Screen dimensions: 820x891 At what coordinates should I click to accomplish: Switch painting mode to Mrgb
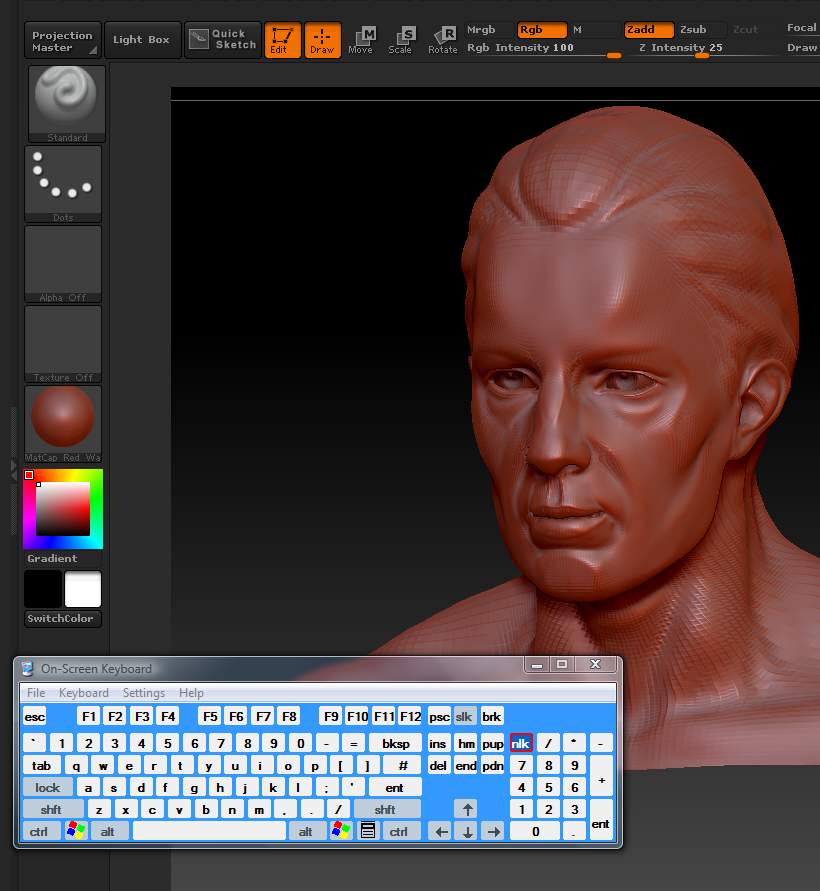[x=479, y=29]
